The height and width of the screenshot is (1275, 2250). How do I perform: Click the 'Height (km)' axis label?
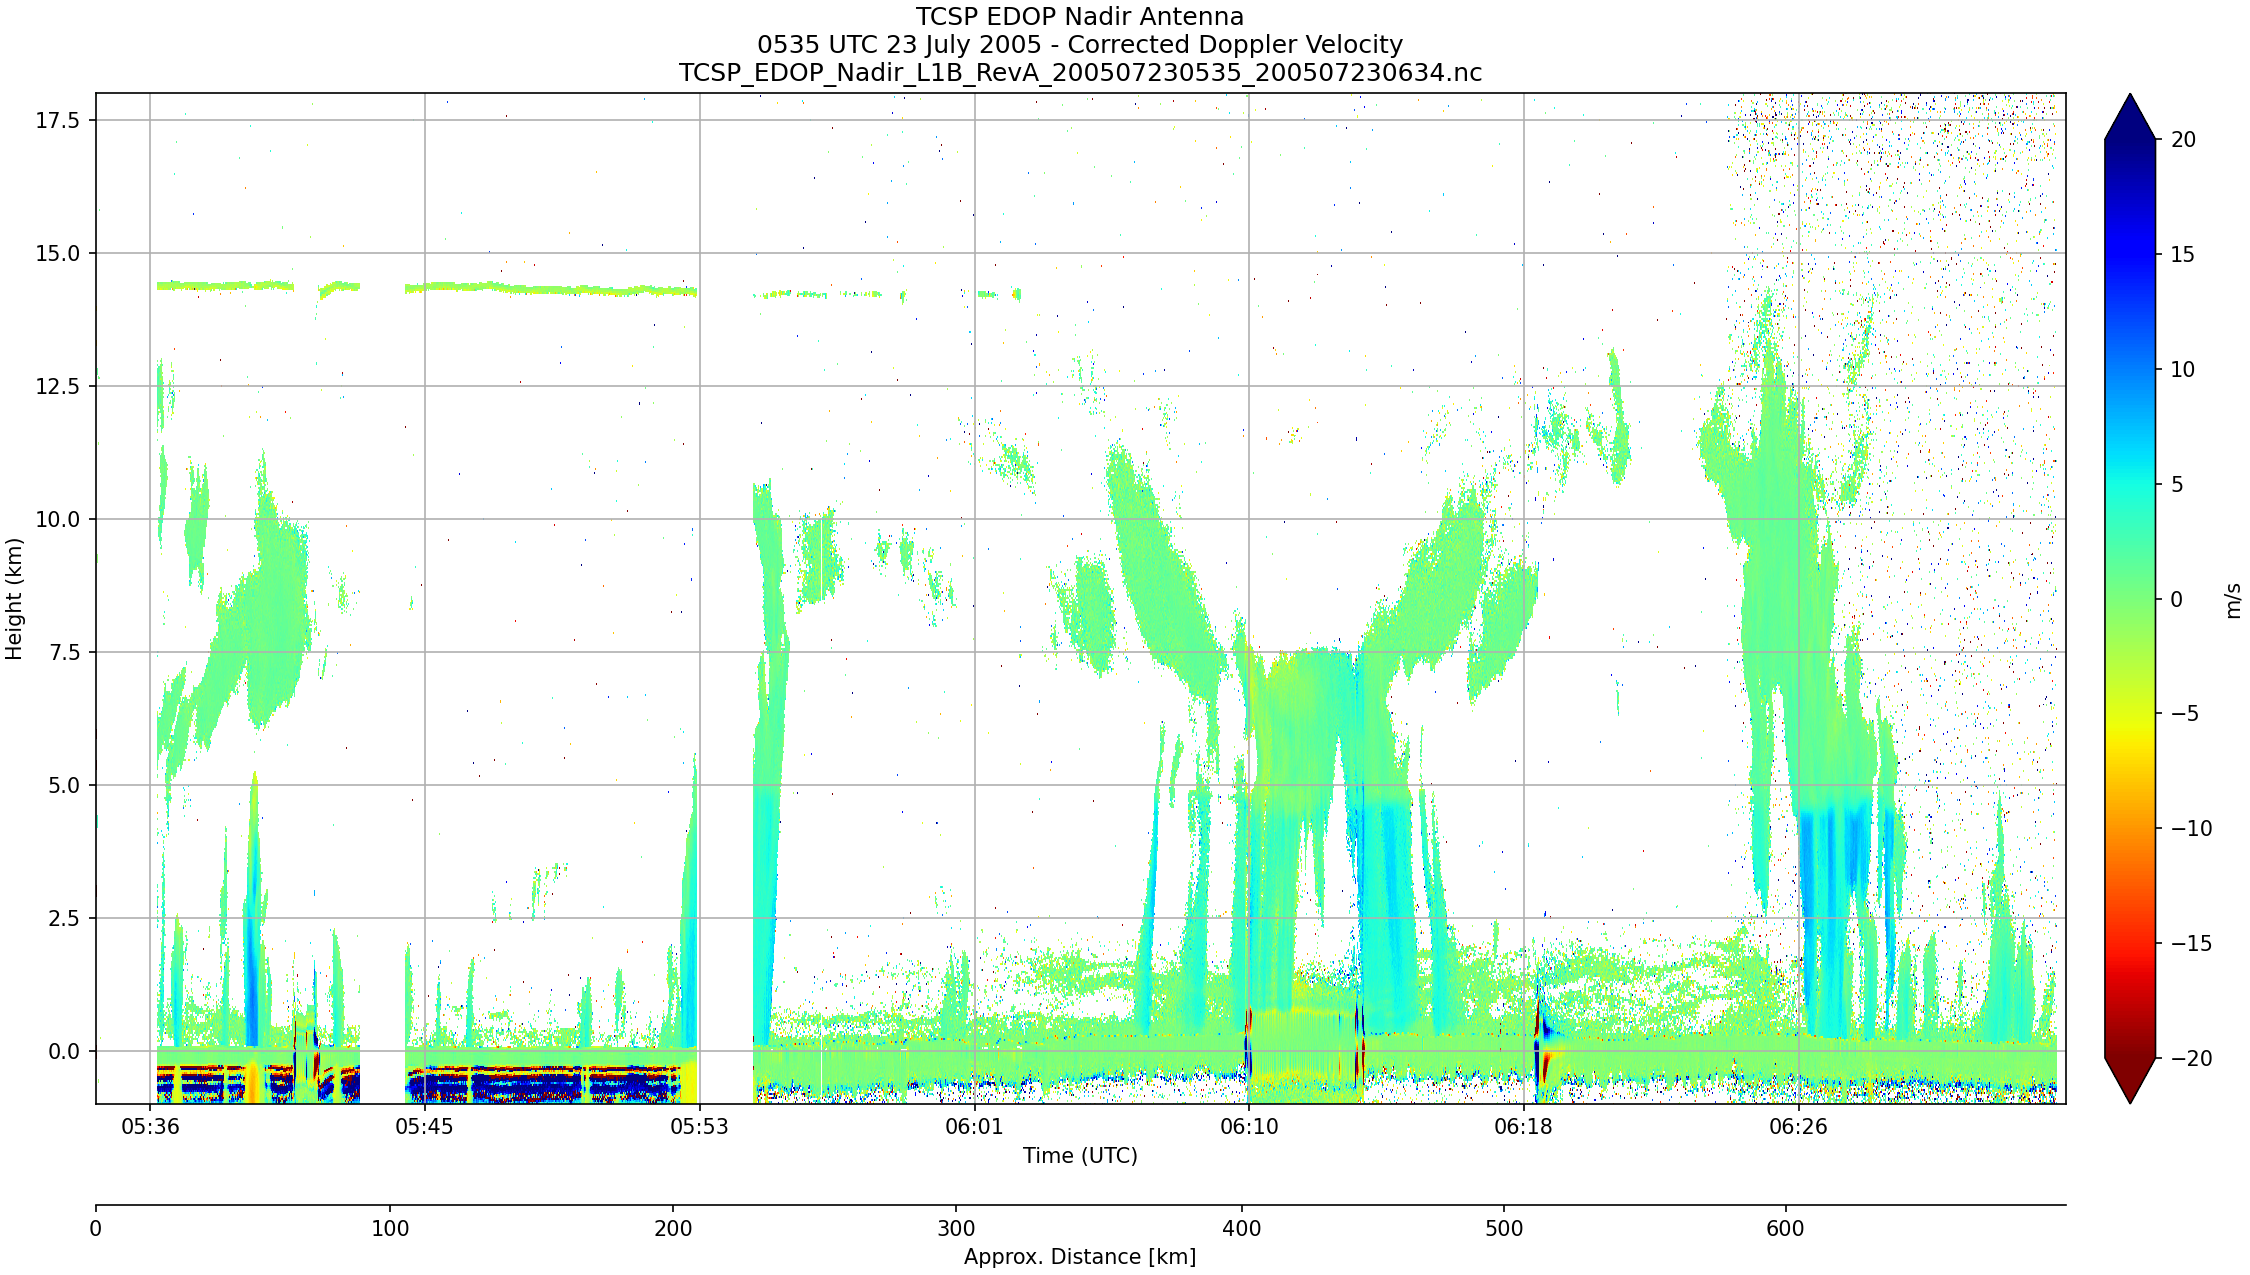pos(14,599)
